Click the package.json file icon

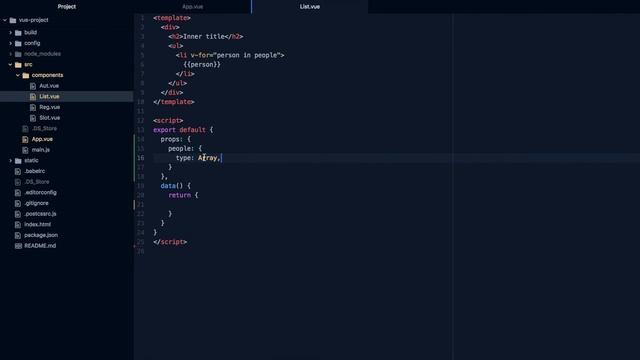click(x=18, y=235)
